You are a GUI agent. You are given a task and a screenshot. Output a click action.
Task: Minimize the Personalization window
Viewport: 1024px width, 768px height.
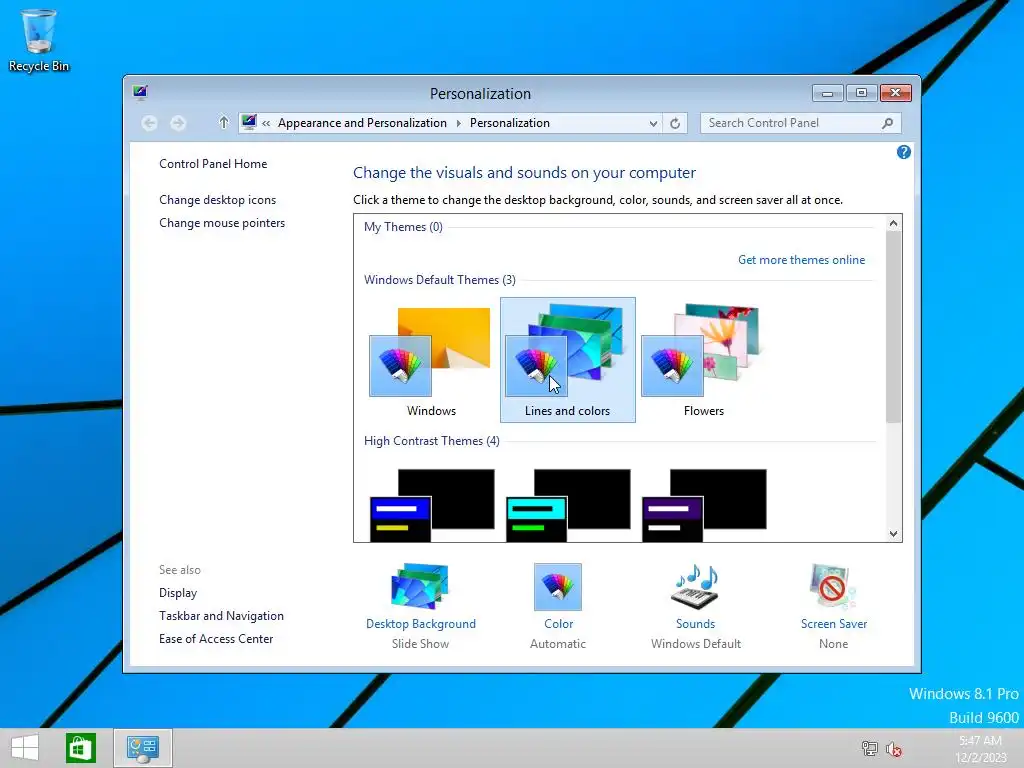[x=827, y=93]
